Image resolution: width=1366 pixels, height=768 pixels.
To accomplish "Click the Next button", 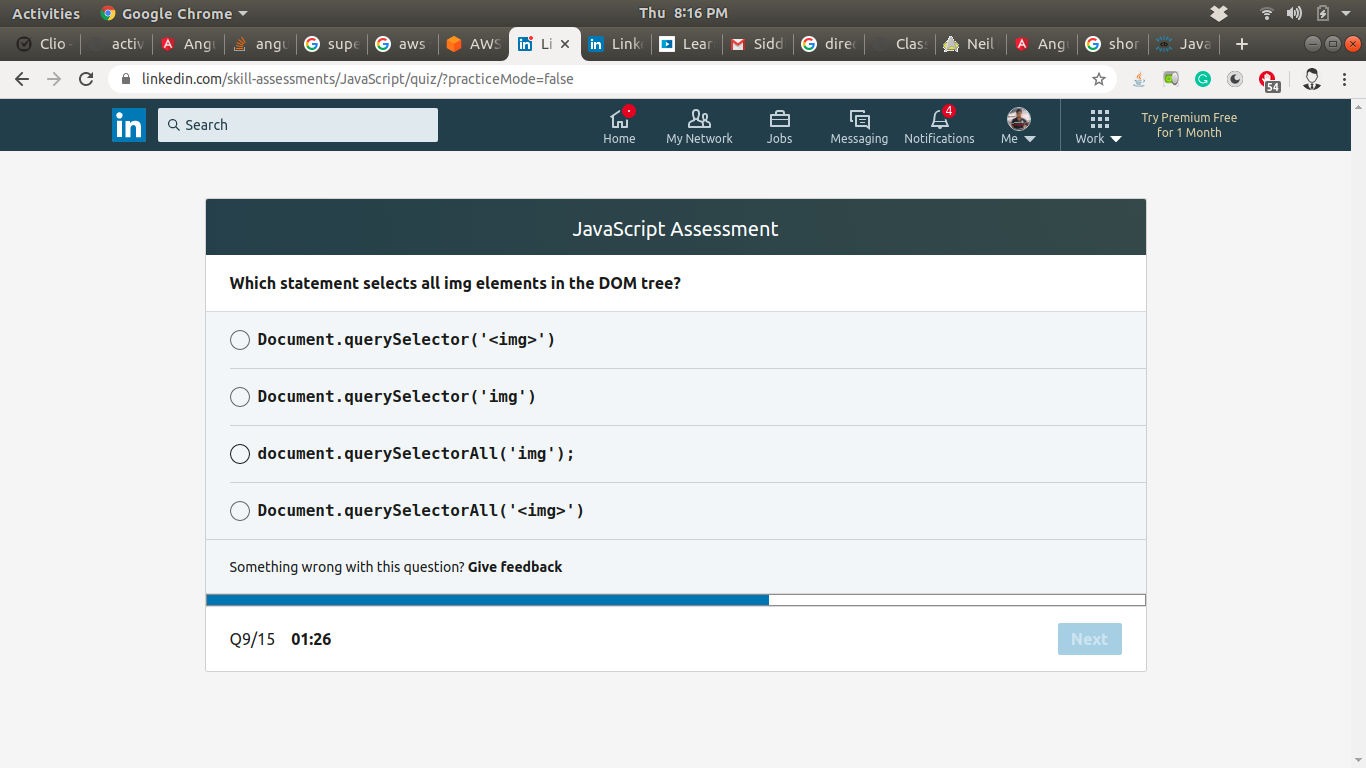I will point(1089,639).
